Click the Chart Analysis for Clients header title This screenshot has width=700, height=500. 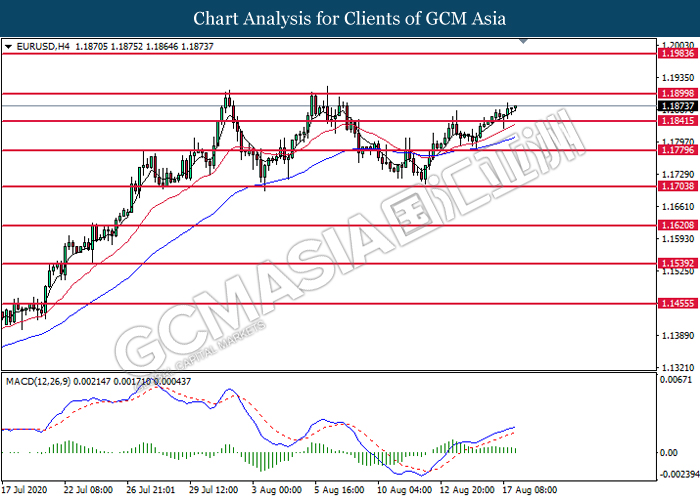350,19
